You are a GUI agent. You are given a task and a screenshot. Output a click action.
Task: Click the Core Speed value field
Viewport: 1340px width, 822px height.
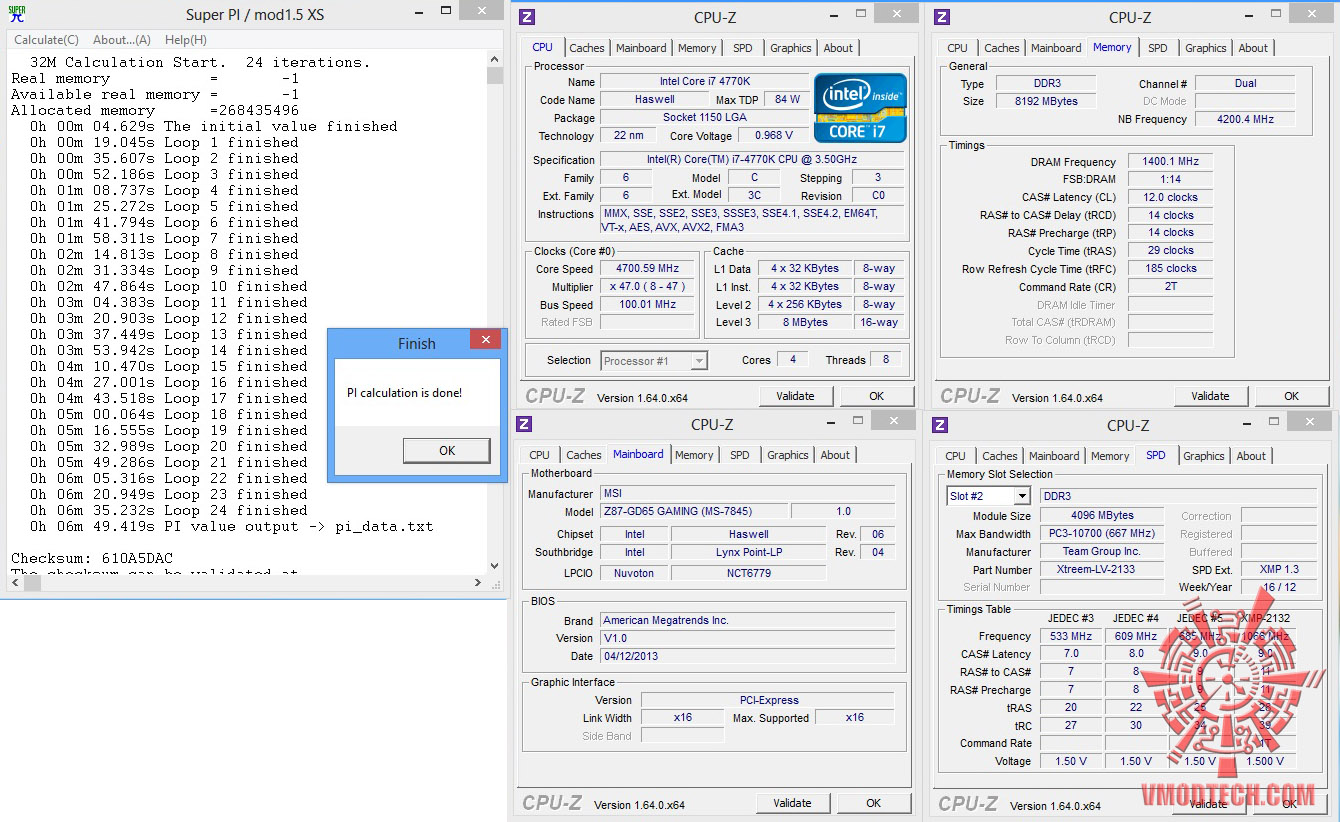click(x=649, y=269)
